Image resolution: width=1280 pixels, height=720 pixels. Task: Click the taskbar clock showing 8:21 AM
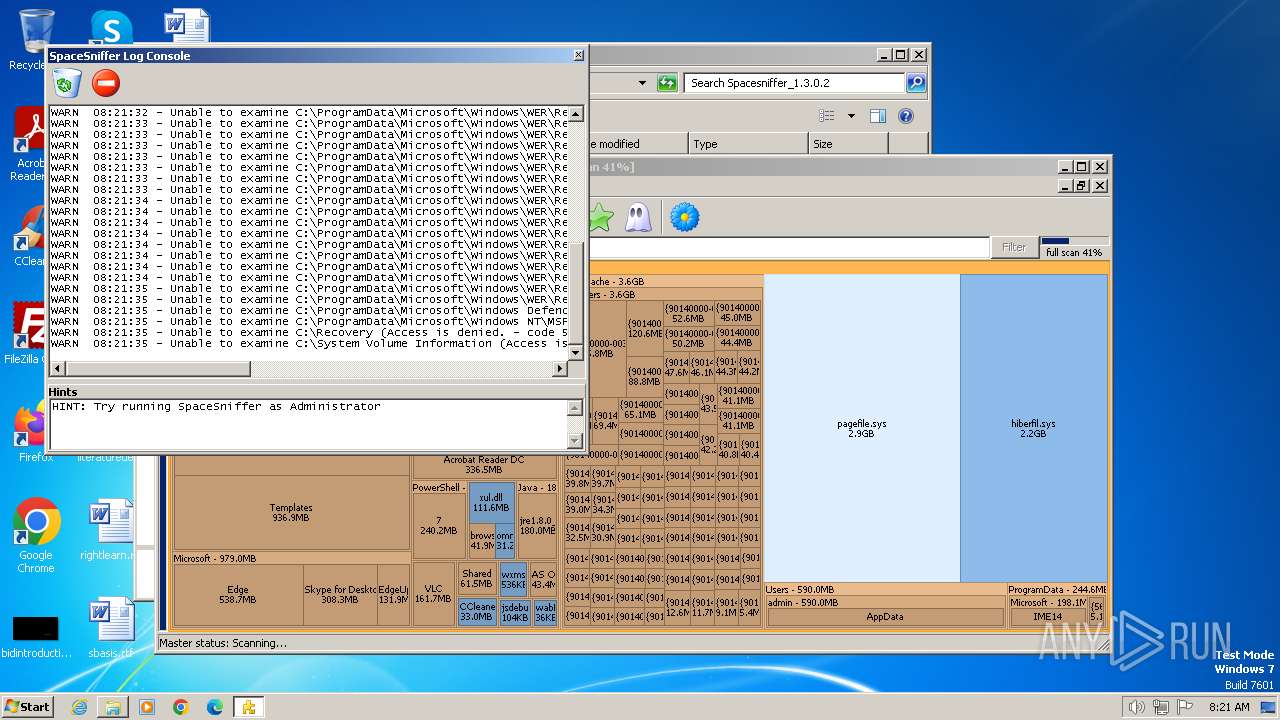click(x=1229, y=707)
